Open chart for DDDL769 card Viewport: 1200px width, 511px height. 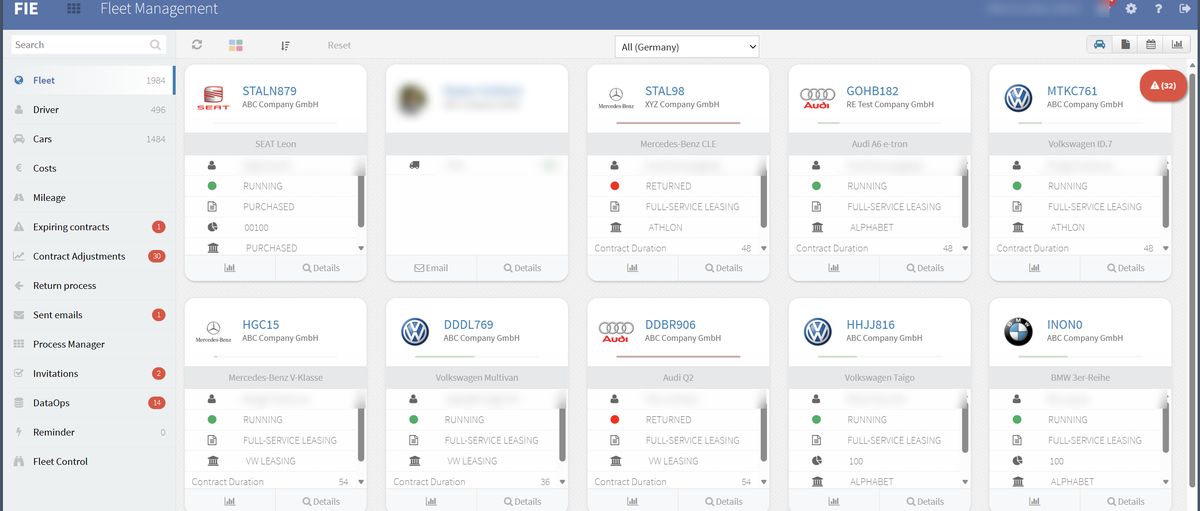tap(431, 501)
